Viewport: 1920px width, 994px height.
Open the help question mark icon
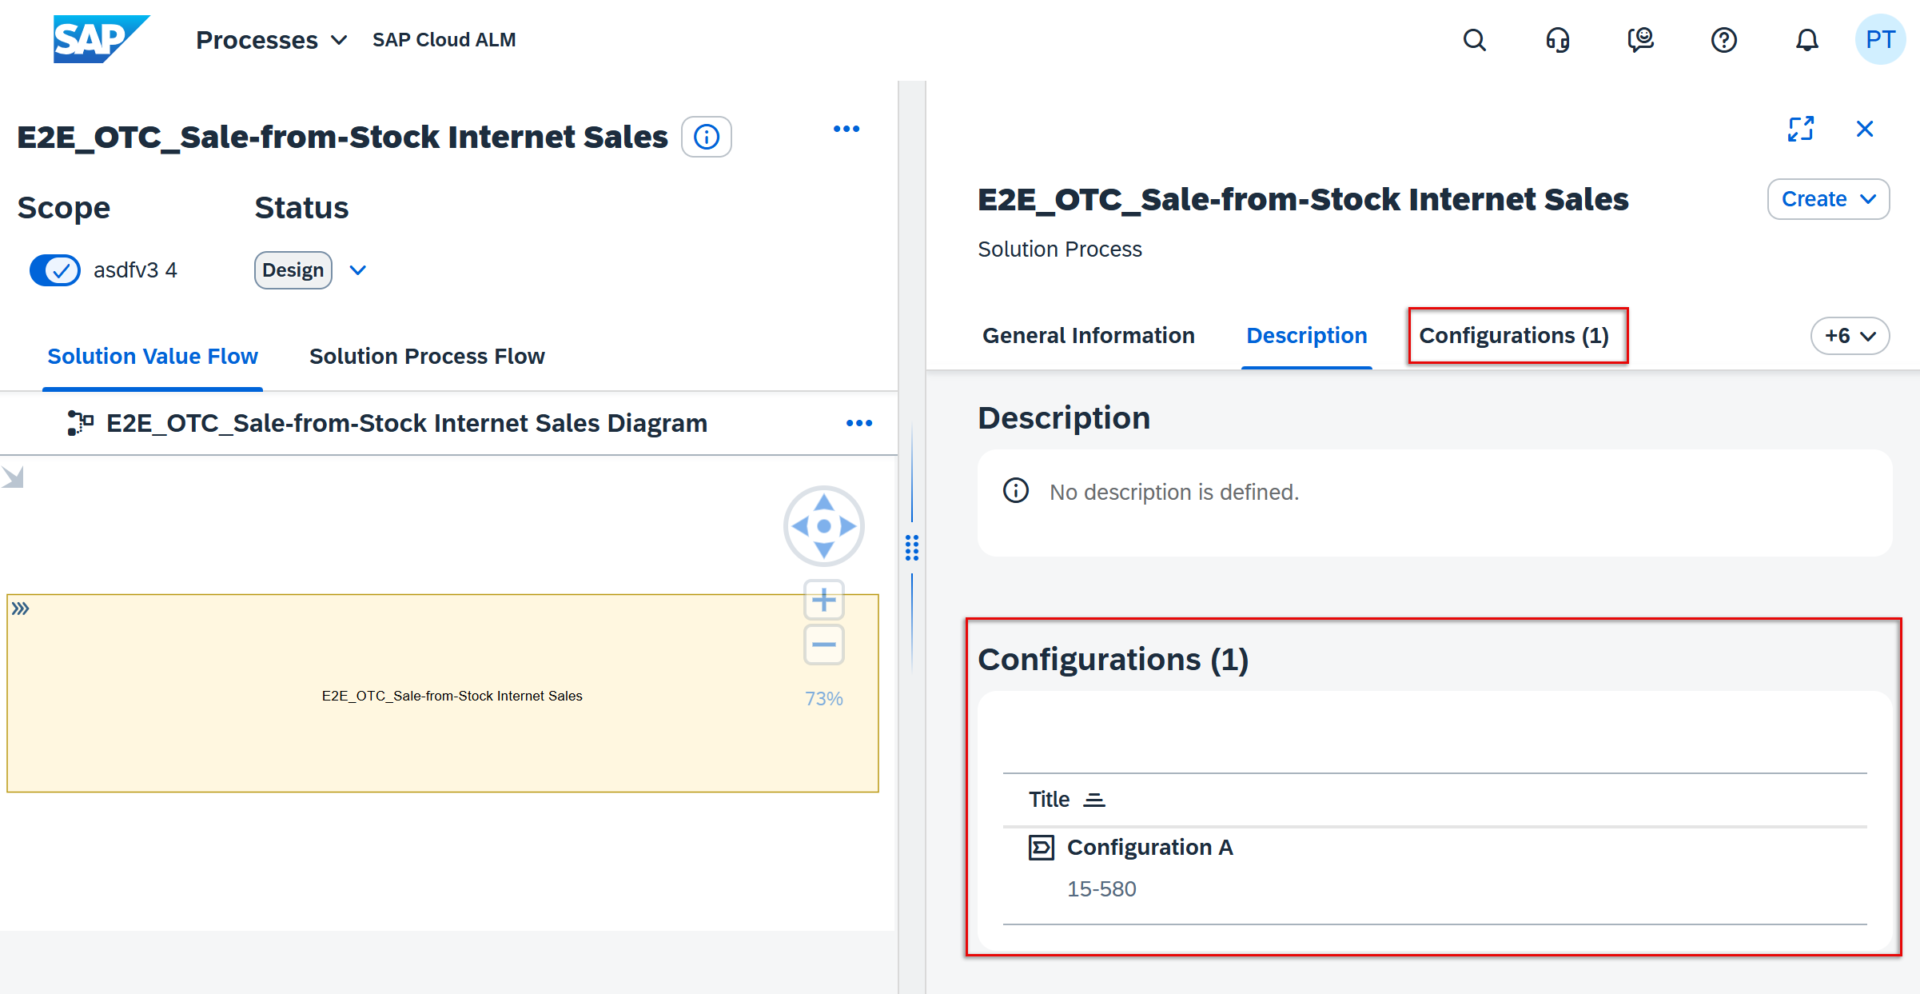[1723, 40]
